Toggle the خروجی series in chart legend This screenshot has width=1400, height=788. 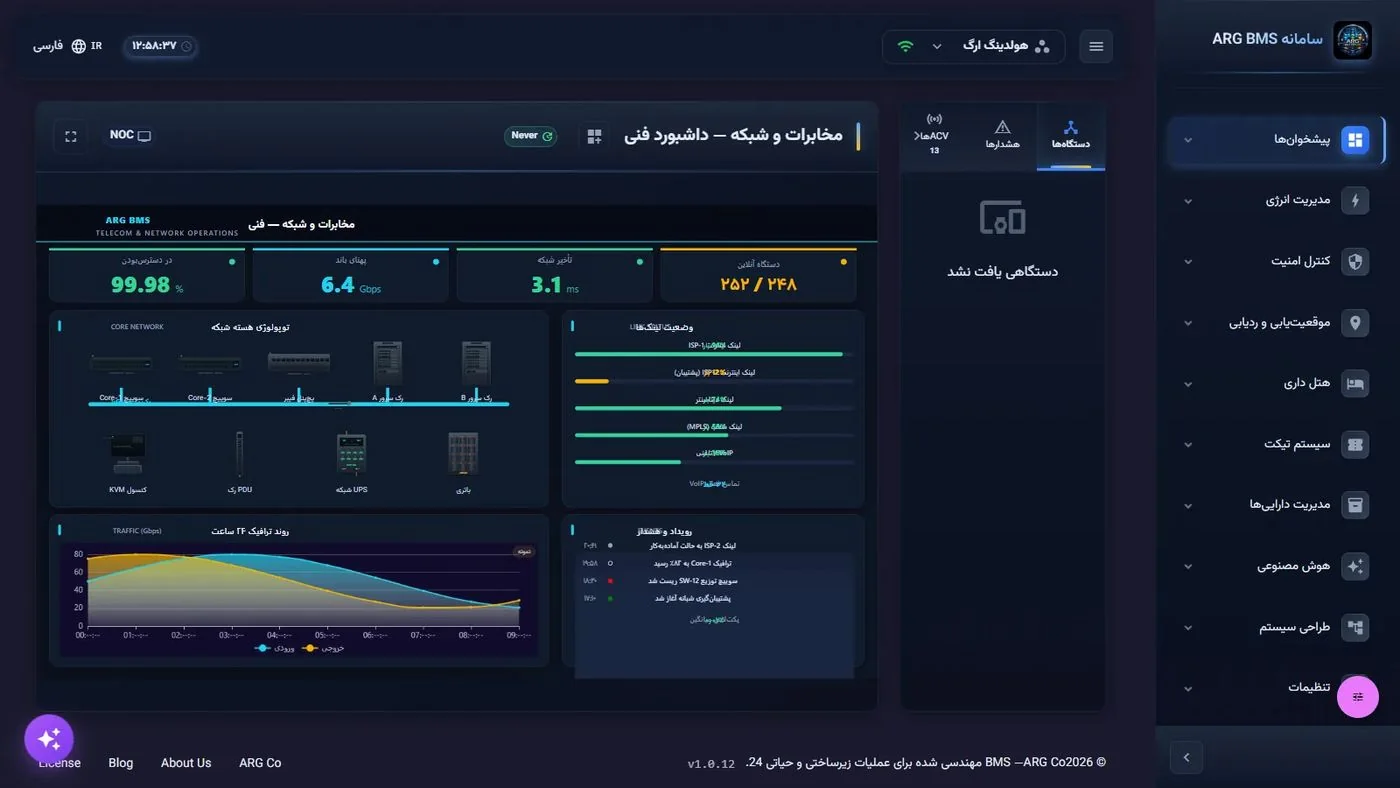tap(321, 648)
